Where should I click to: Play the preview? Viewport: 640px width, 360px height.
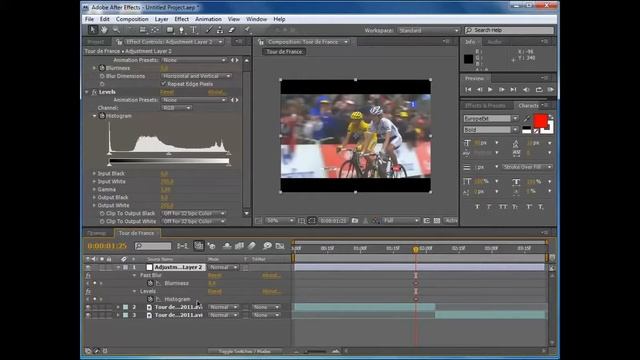click(x=490, y=89)
